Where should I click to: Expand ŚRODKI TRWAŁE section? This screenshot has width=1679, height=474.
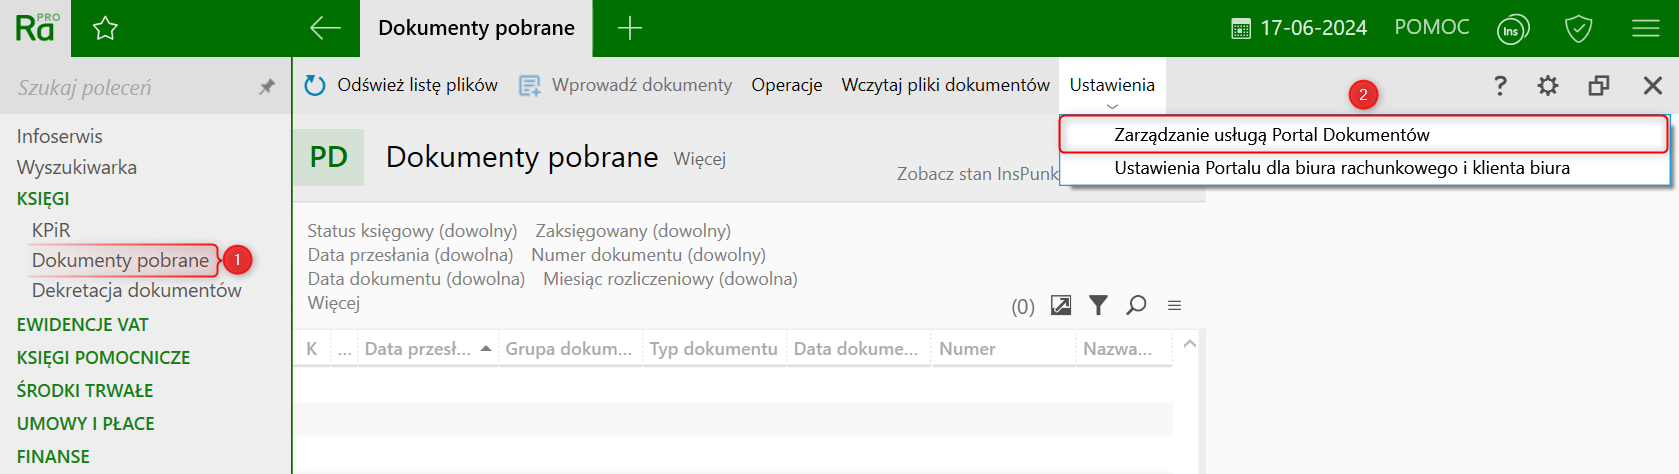coord(85,390)
